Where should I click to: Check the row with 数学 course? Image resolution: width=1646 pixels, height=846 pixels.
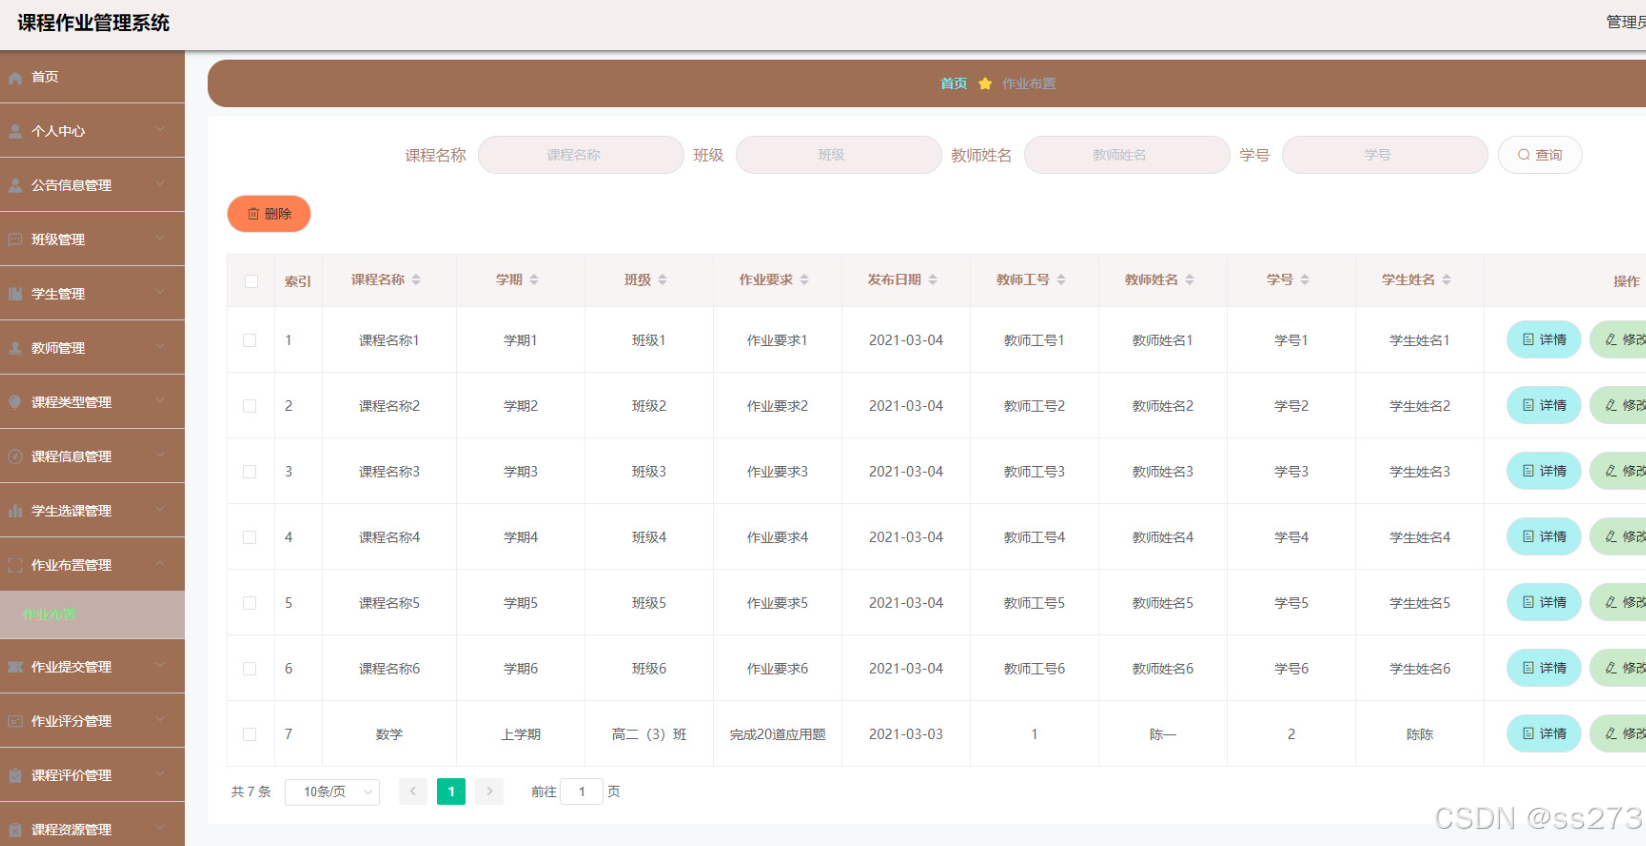[x=250, y=734]
